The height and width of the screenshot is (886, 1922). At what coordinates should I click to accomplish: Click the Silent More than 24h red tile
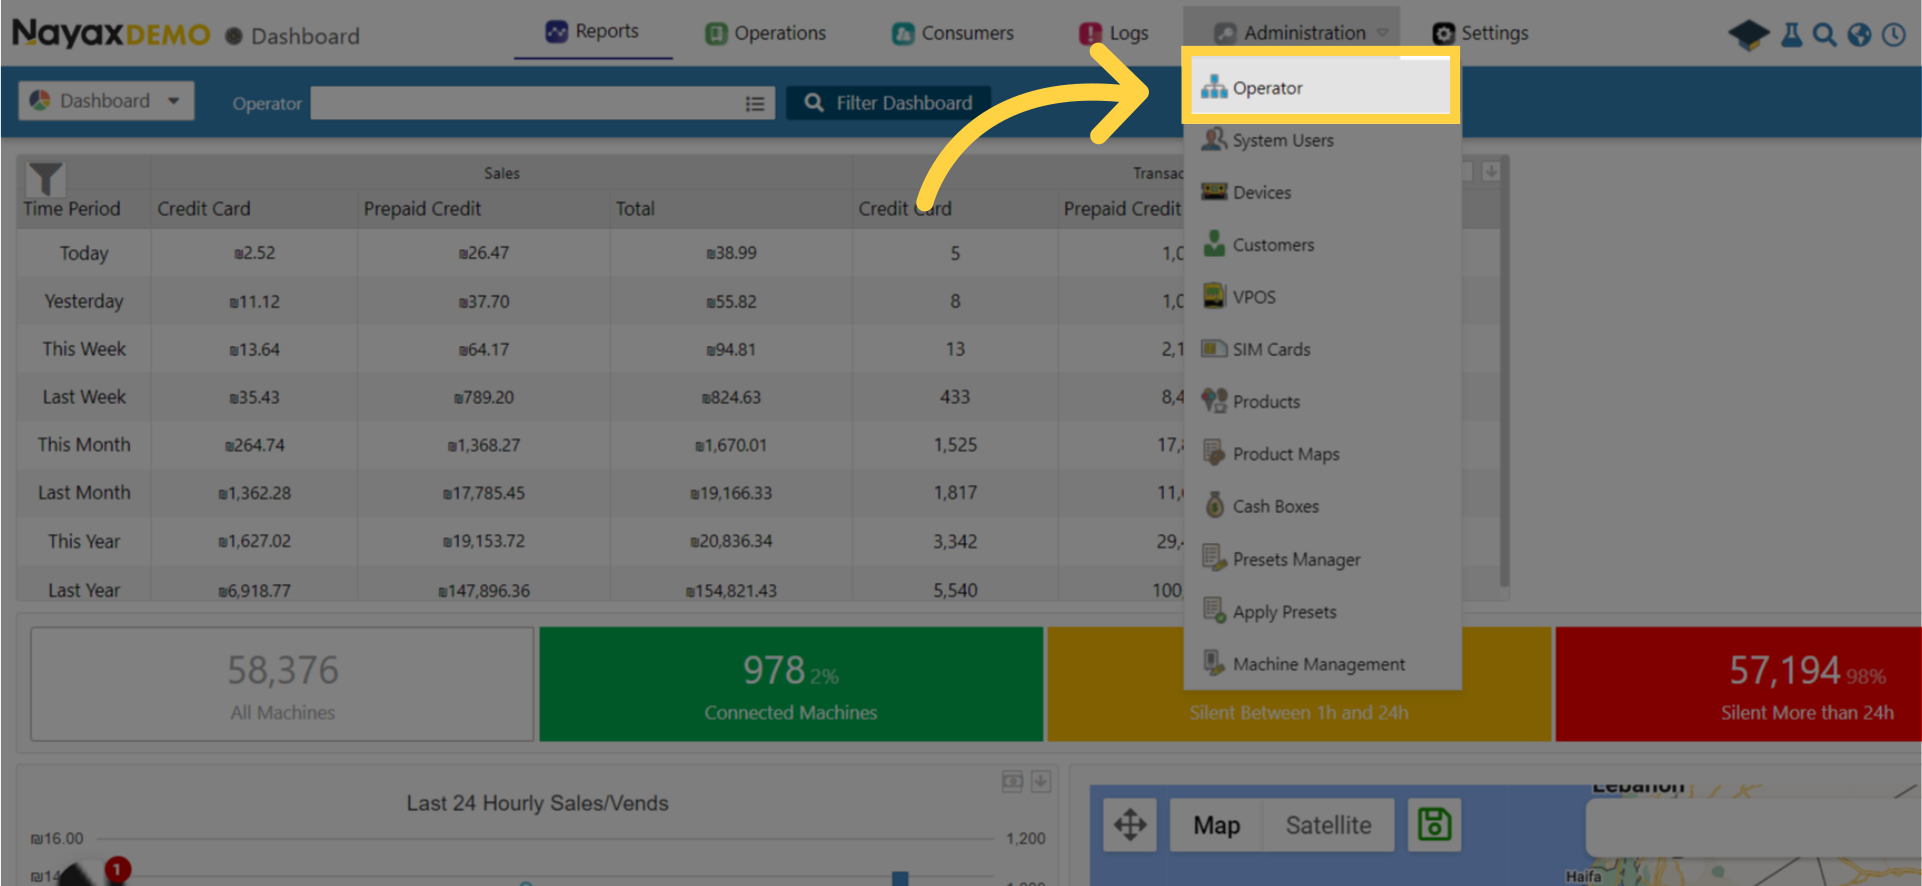pyautogui.click(x=1738, y=684)
